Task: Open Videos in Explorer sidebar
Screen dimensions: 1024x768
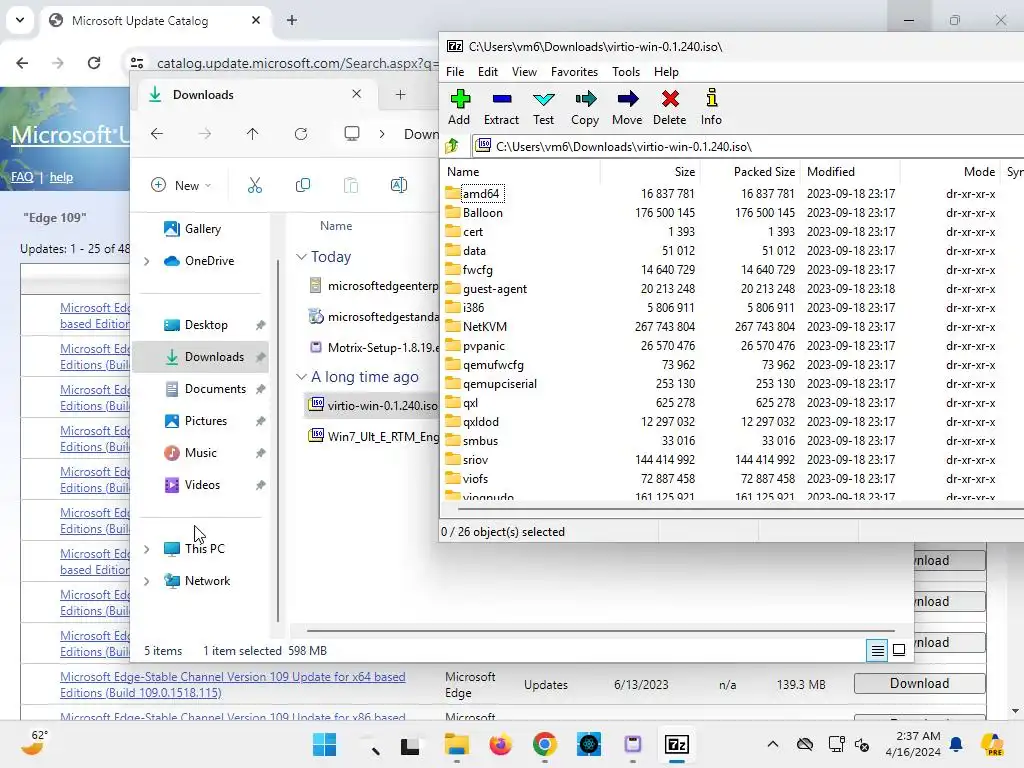Action: [x=193, y=485]
